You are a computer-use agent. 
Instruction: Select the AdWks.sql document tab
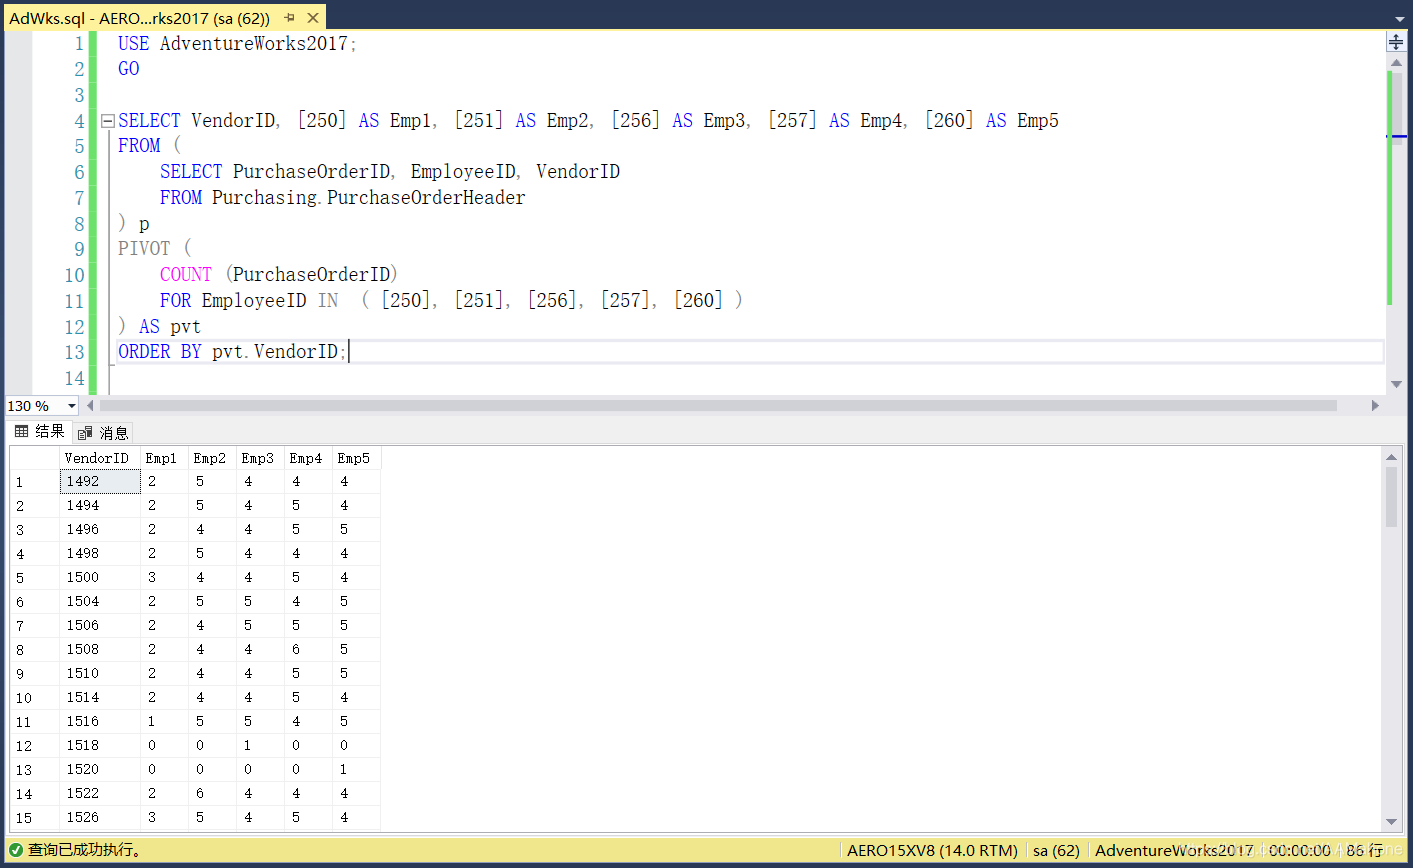(139, 18)
